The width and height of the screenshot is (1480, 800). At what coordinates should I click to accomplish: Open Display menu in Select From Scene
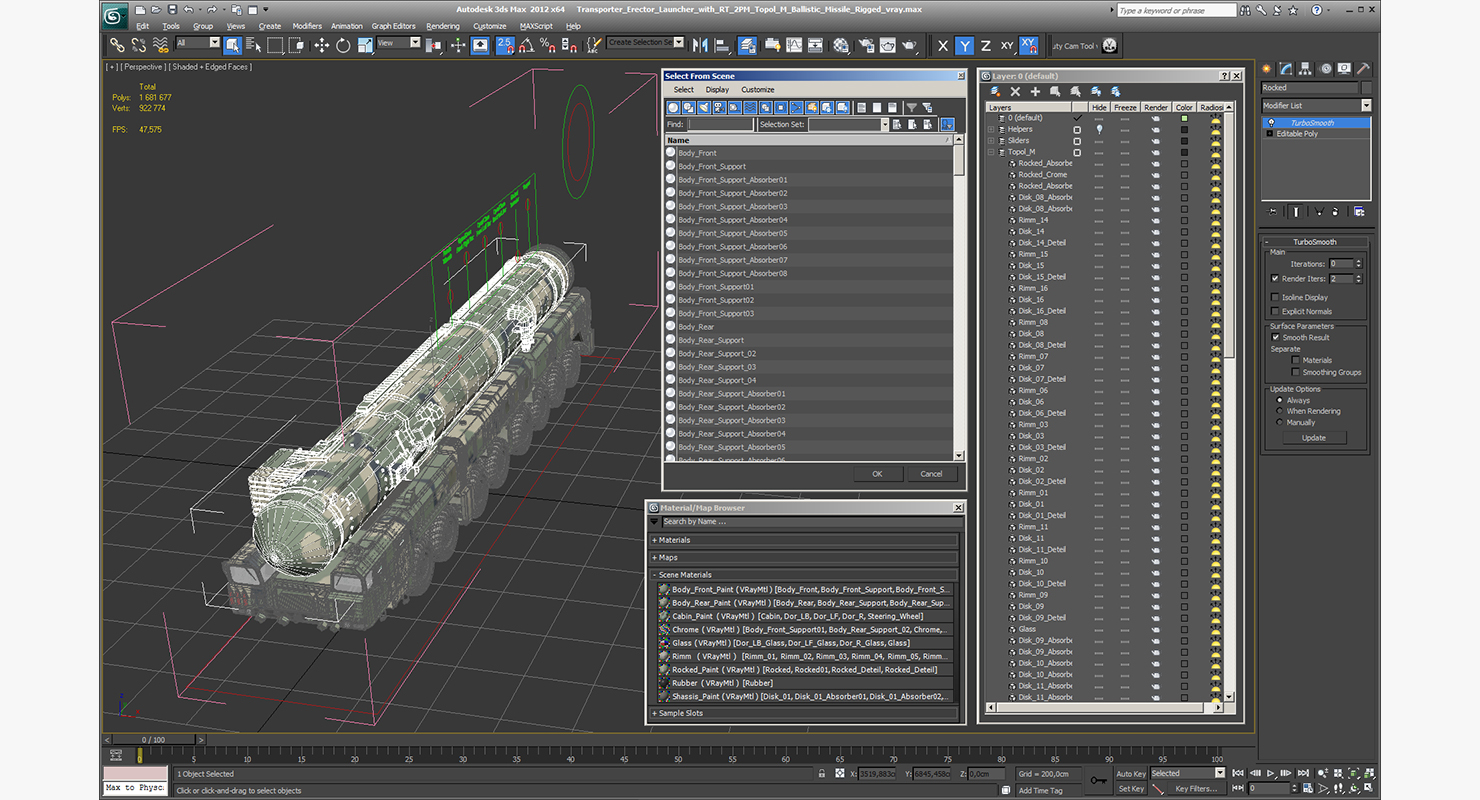717,90
